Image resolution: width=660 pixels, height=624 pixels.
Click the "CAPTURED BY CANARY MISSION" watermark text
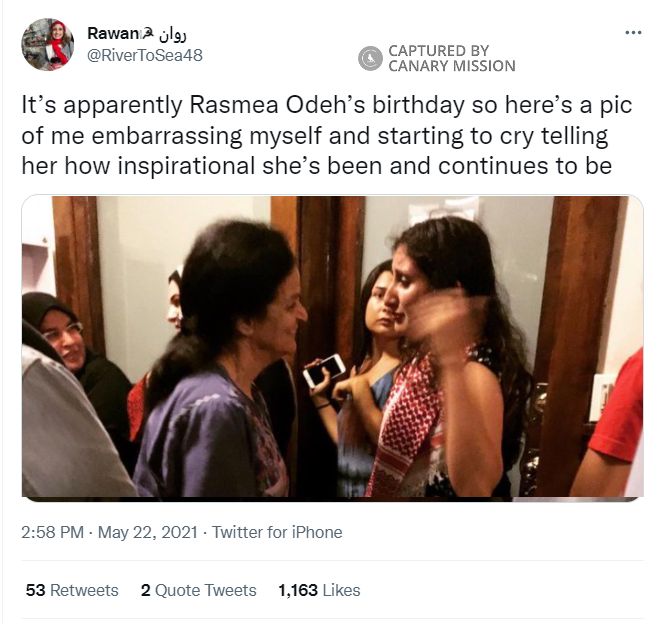(451, 58)
